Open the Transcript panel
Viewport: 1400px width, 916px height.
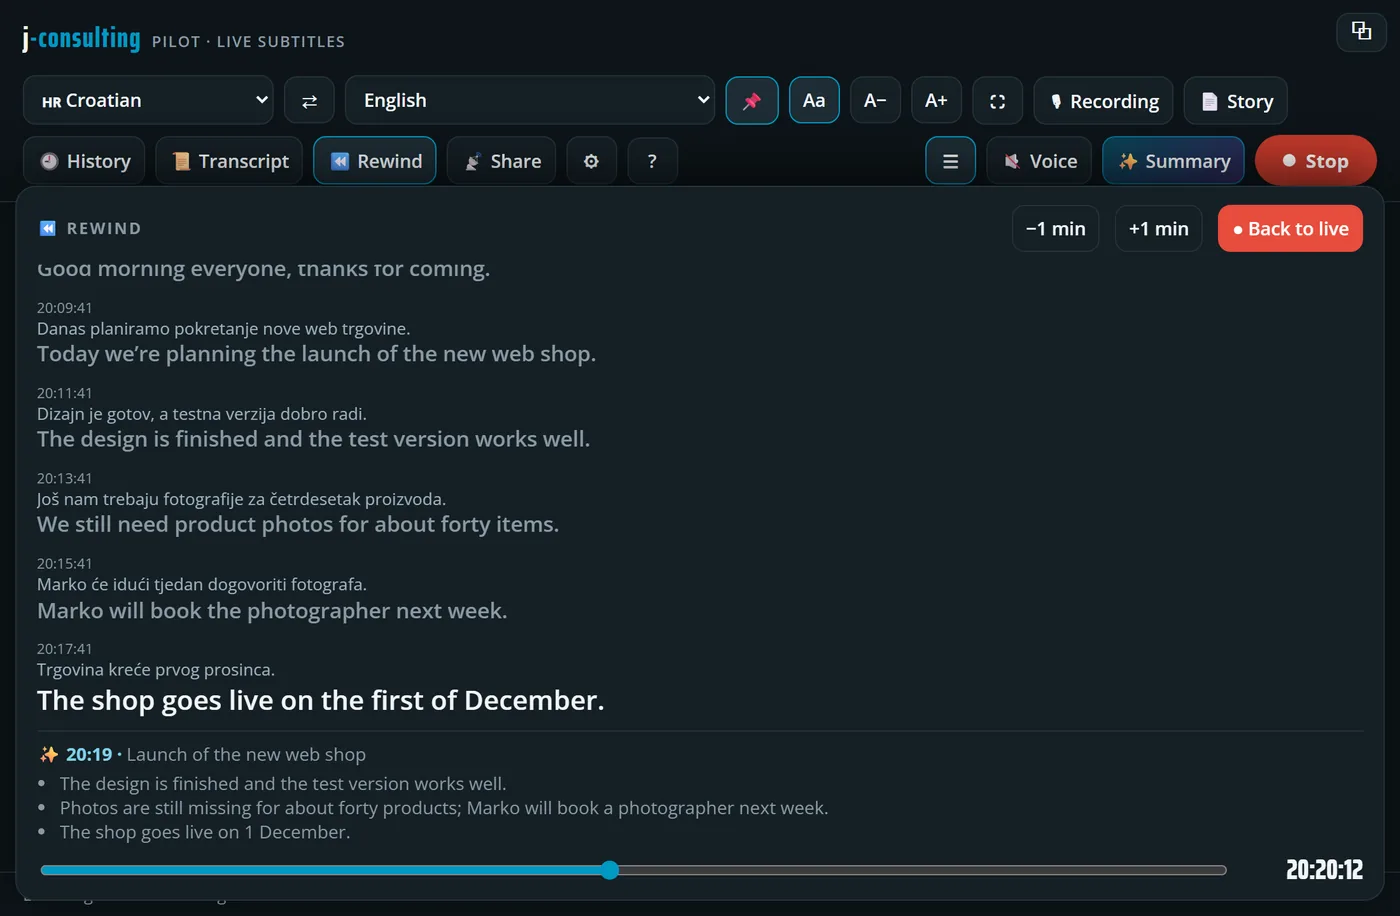coord(229,161)
